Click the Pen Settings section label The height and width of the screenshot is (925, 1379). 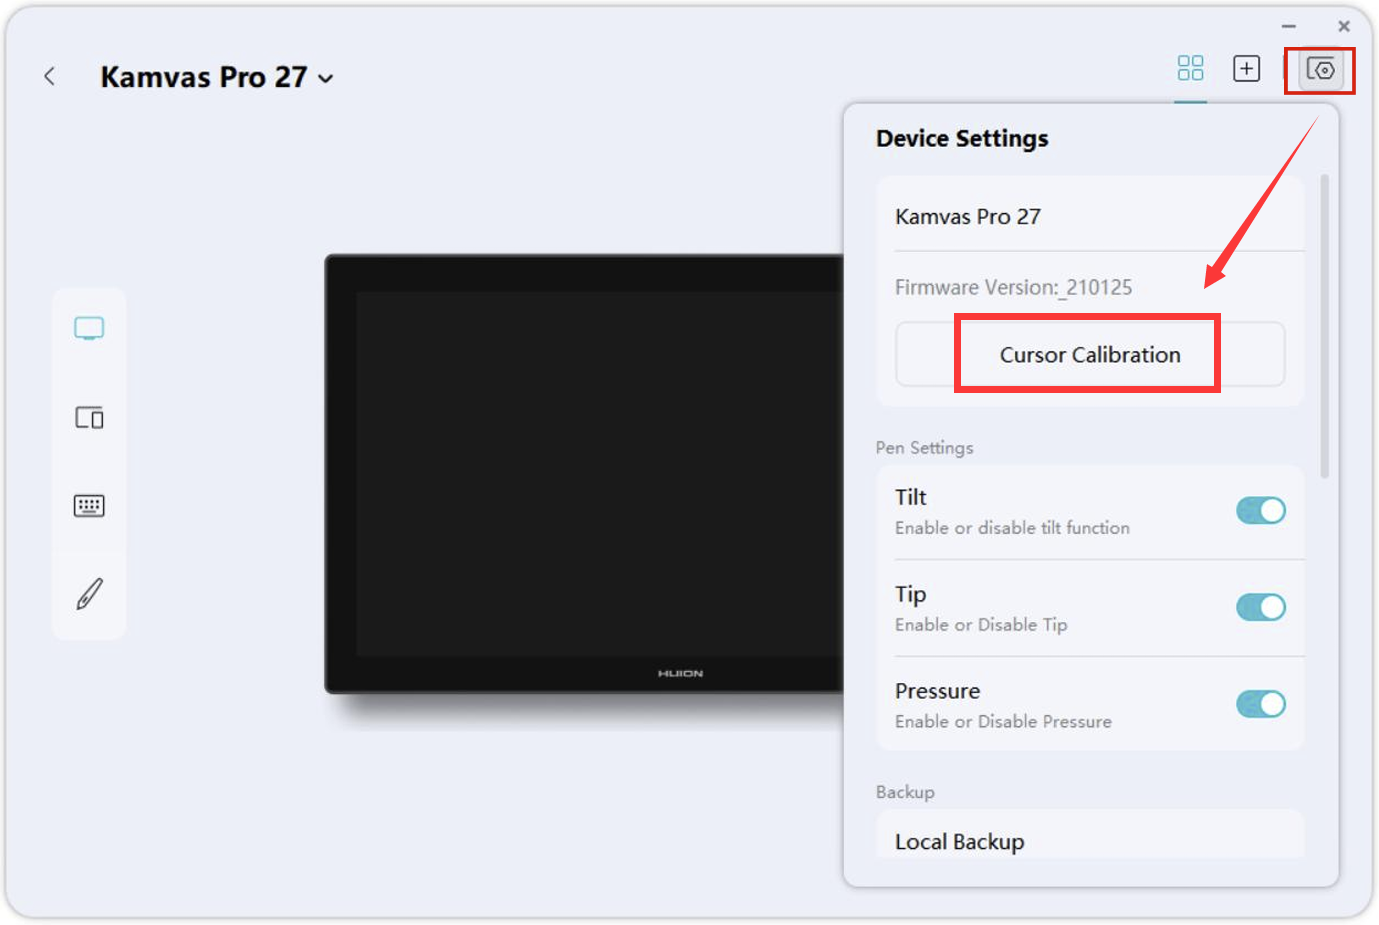(x=924, y=447)
